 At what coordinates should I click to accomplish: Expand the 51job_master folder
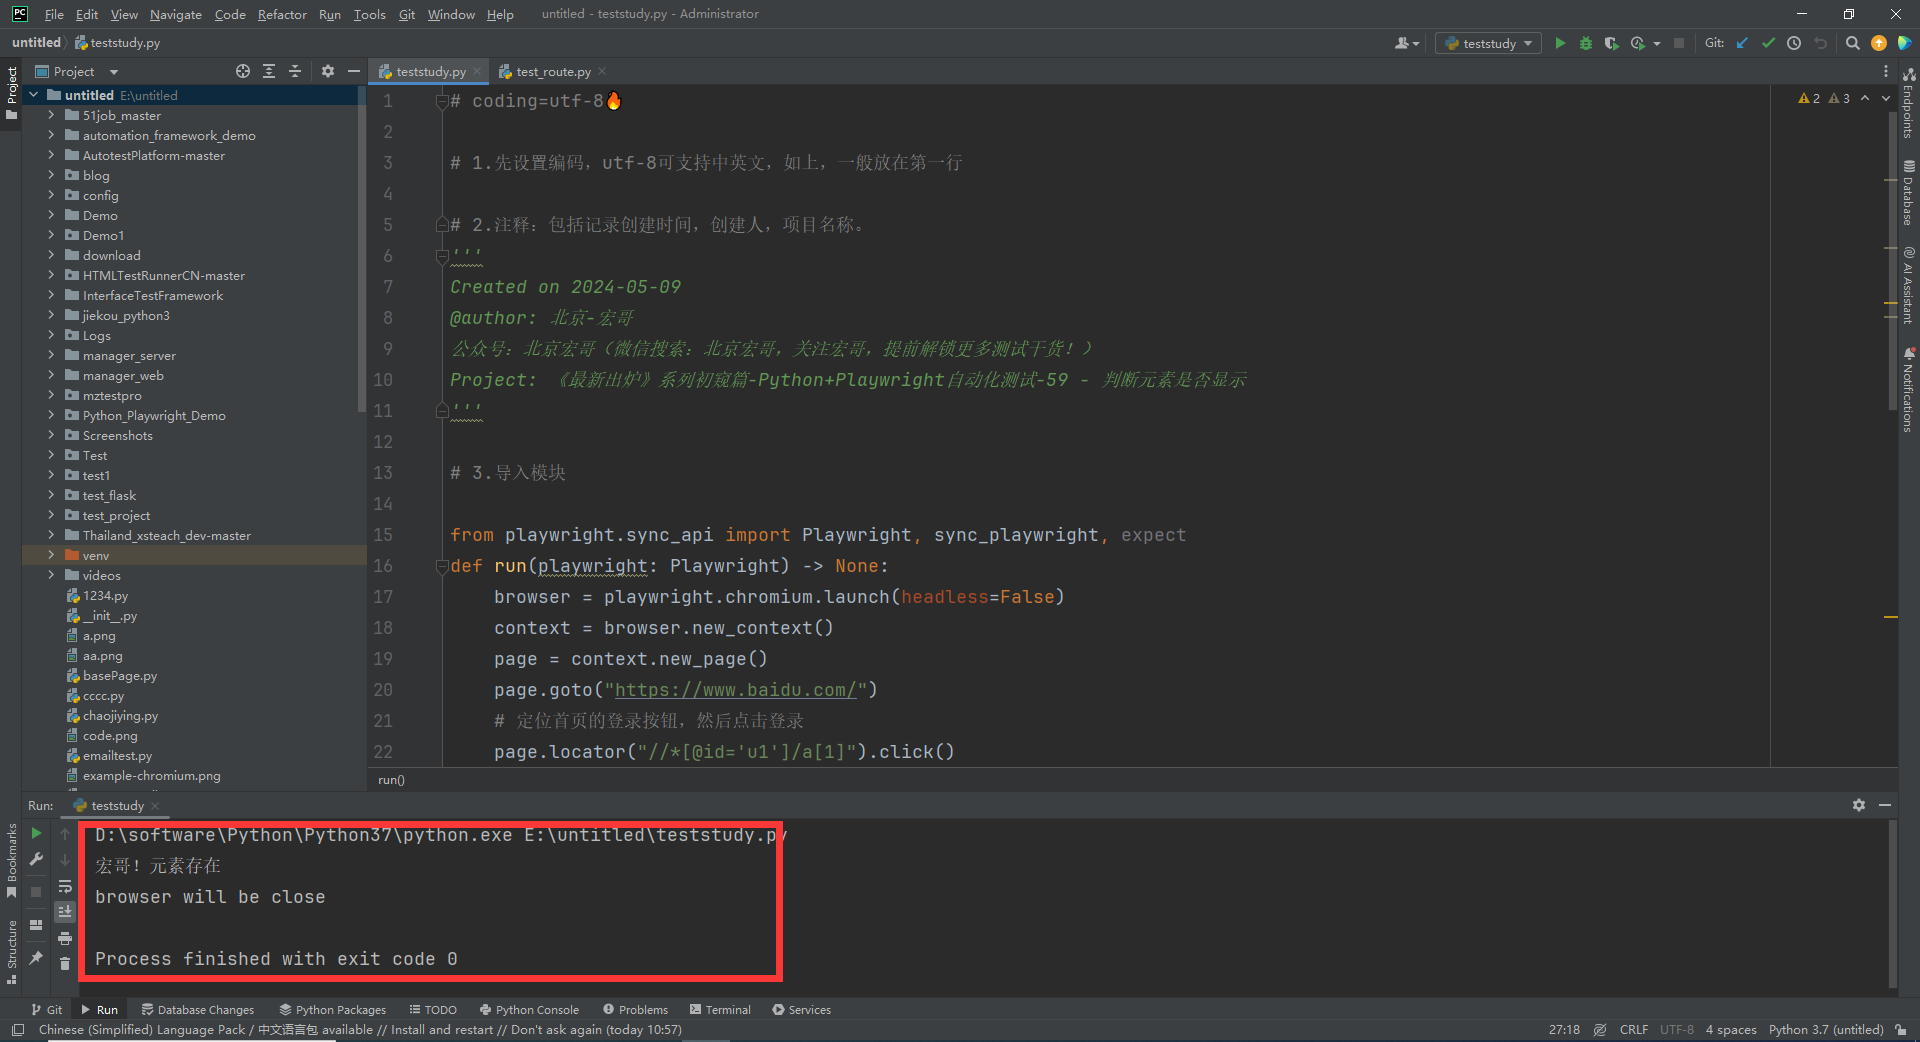pos(51,115)
